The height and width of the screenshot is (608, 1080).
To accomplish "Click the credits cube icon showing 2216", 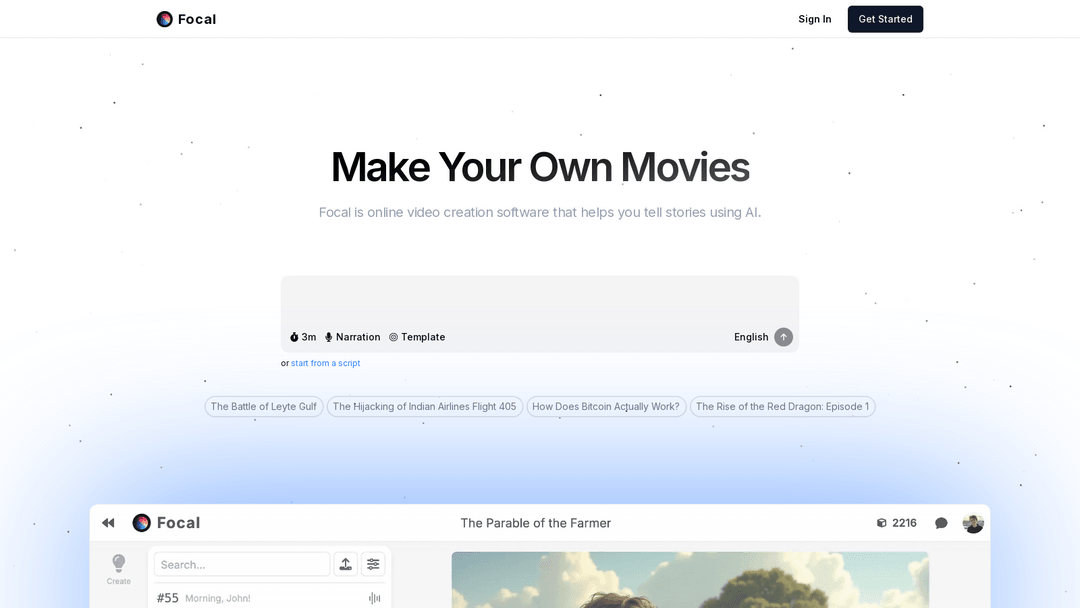I will point(882,523).
